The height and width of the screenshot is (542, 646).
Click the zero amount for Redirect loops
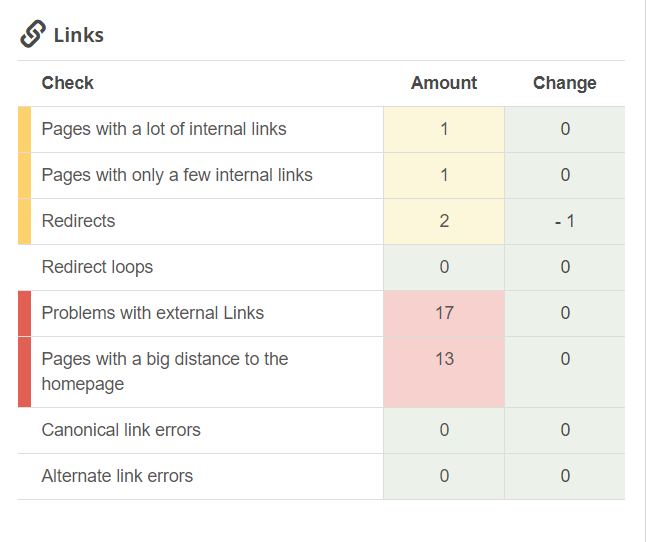[x=444, y=267]
